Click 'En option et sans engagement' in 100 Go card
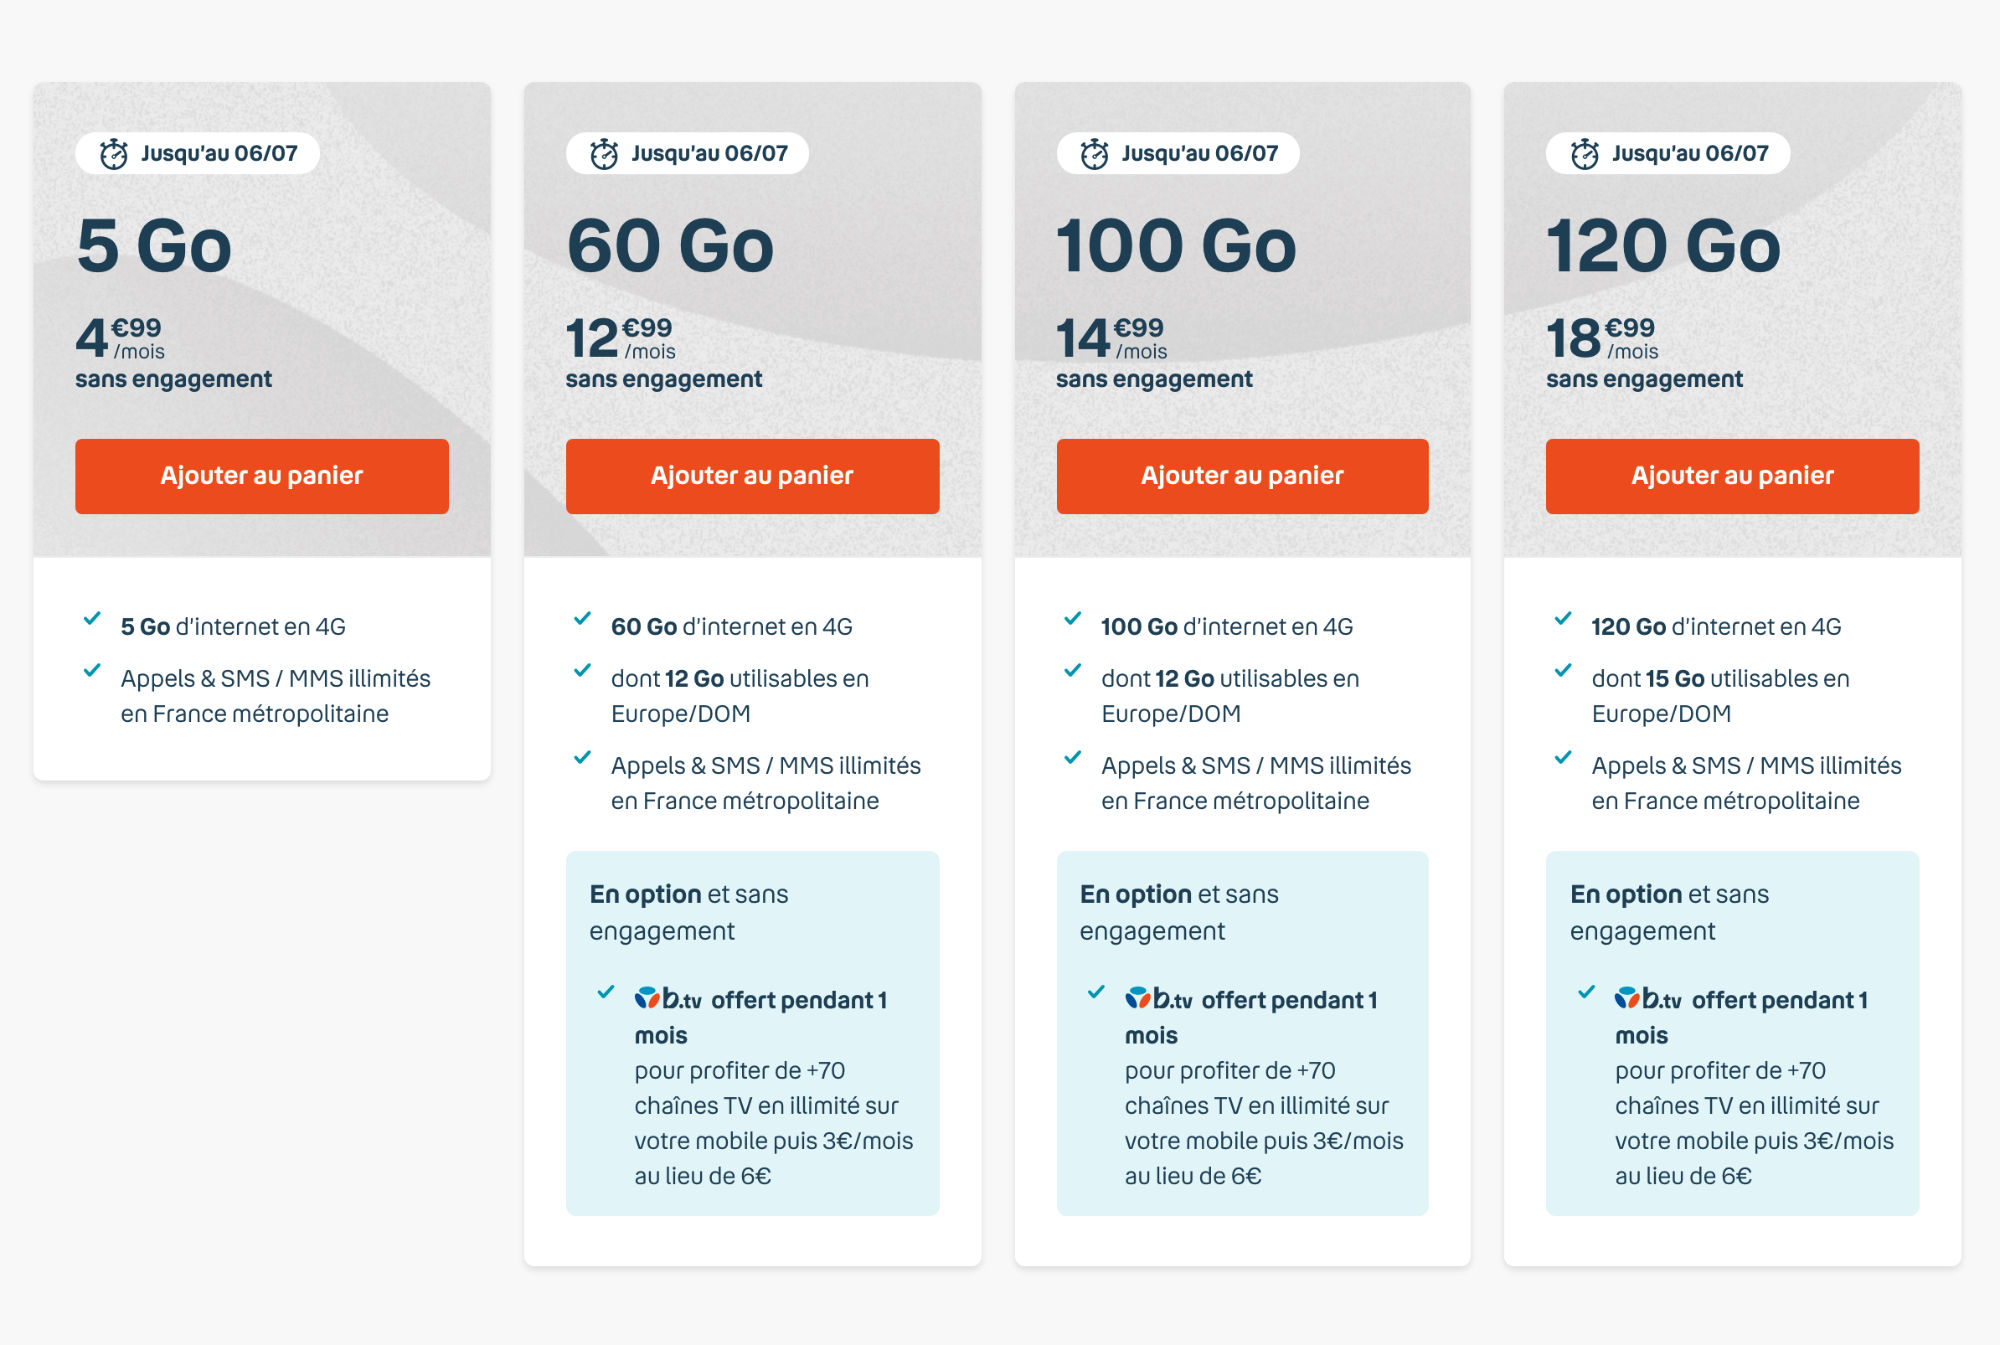This screenshot has height=1345, width=2000. click(1179, 912)
